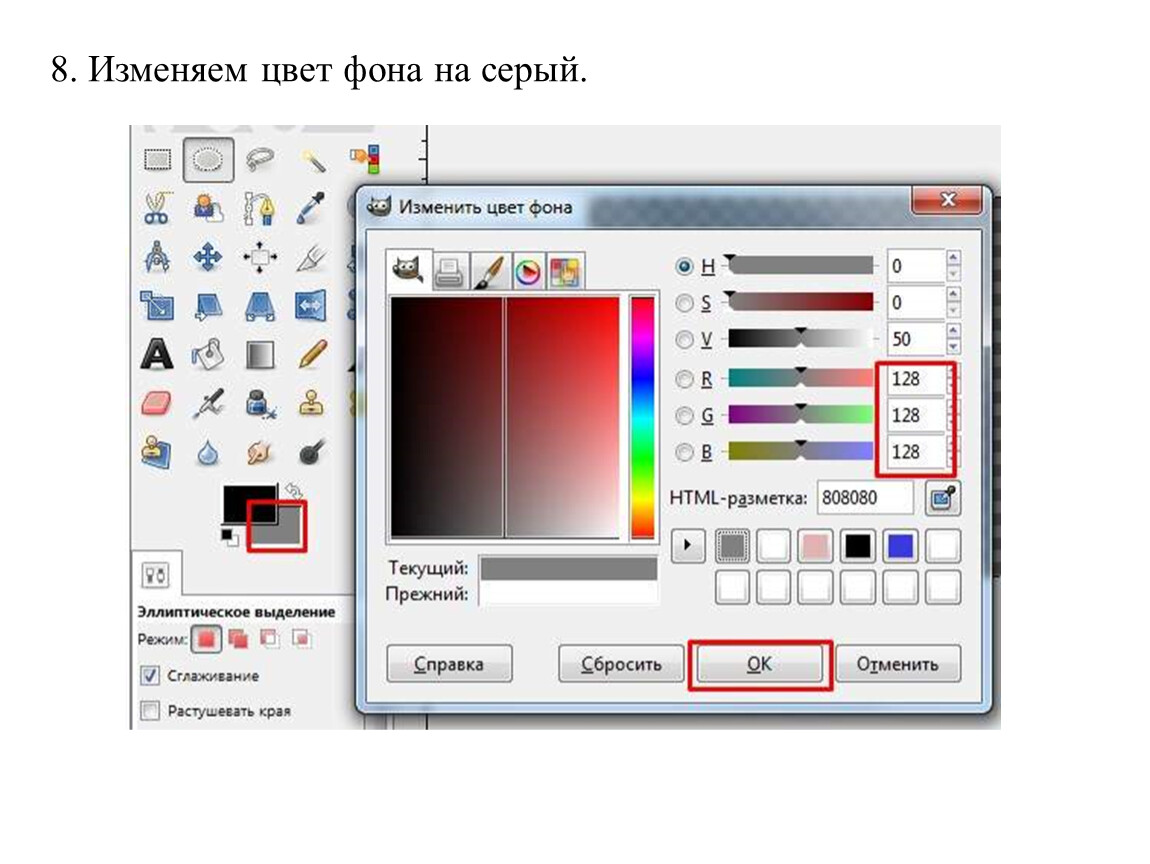Confirm the color with OK
This screenshot has height=864, width=1150.
click(759, 664)
